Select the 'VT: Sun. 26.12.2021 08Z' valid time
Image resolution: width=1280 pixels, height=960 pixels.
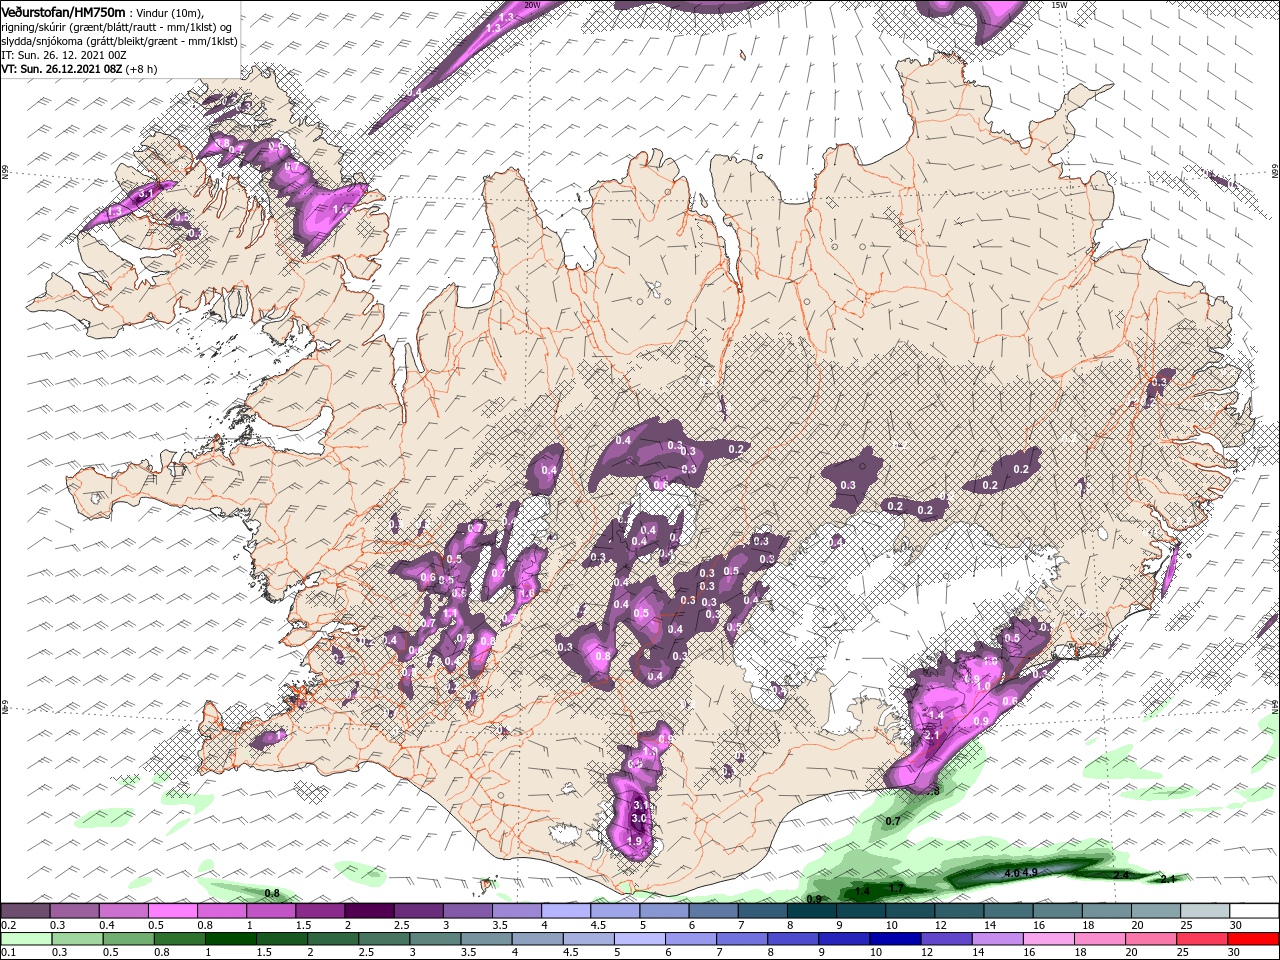click(61, 69)
